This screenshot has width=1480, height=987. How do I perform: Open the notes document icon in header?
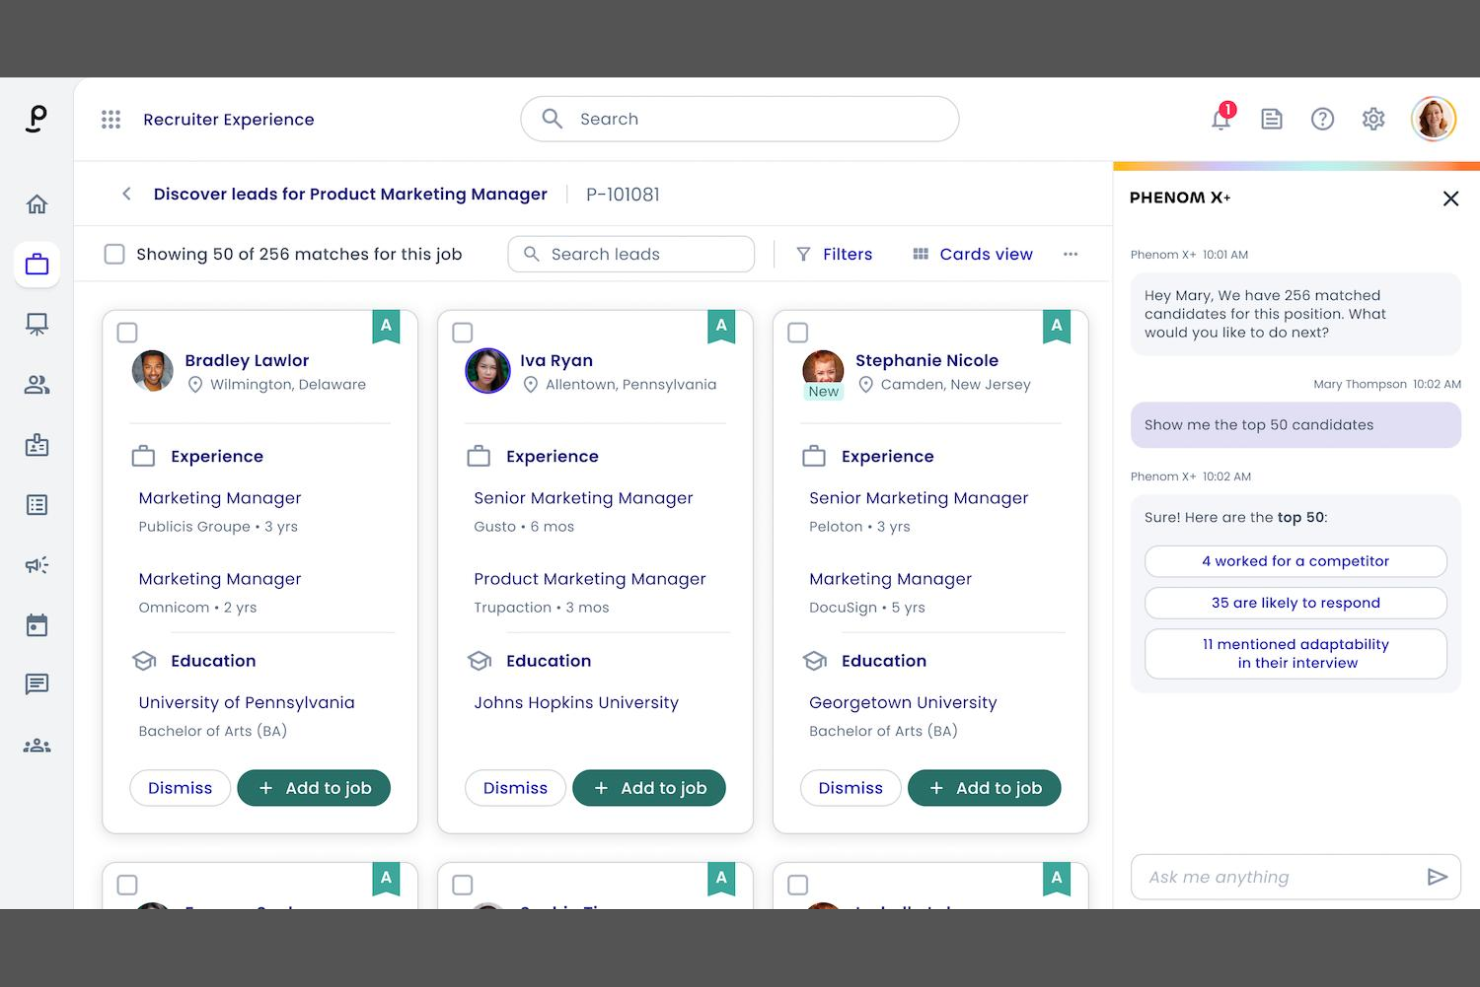(1272, 119)
